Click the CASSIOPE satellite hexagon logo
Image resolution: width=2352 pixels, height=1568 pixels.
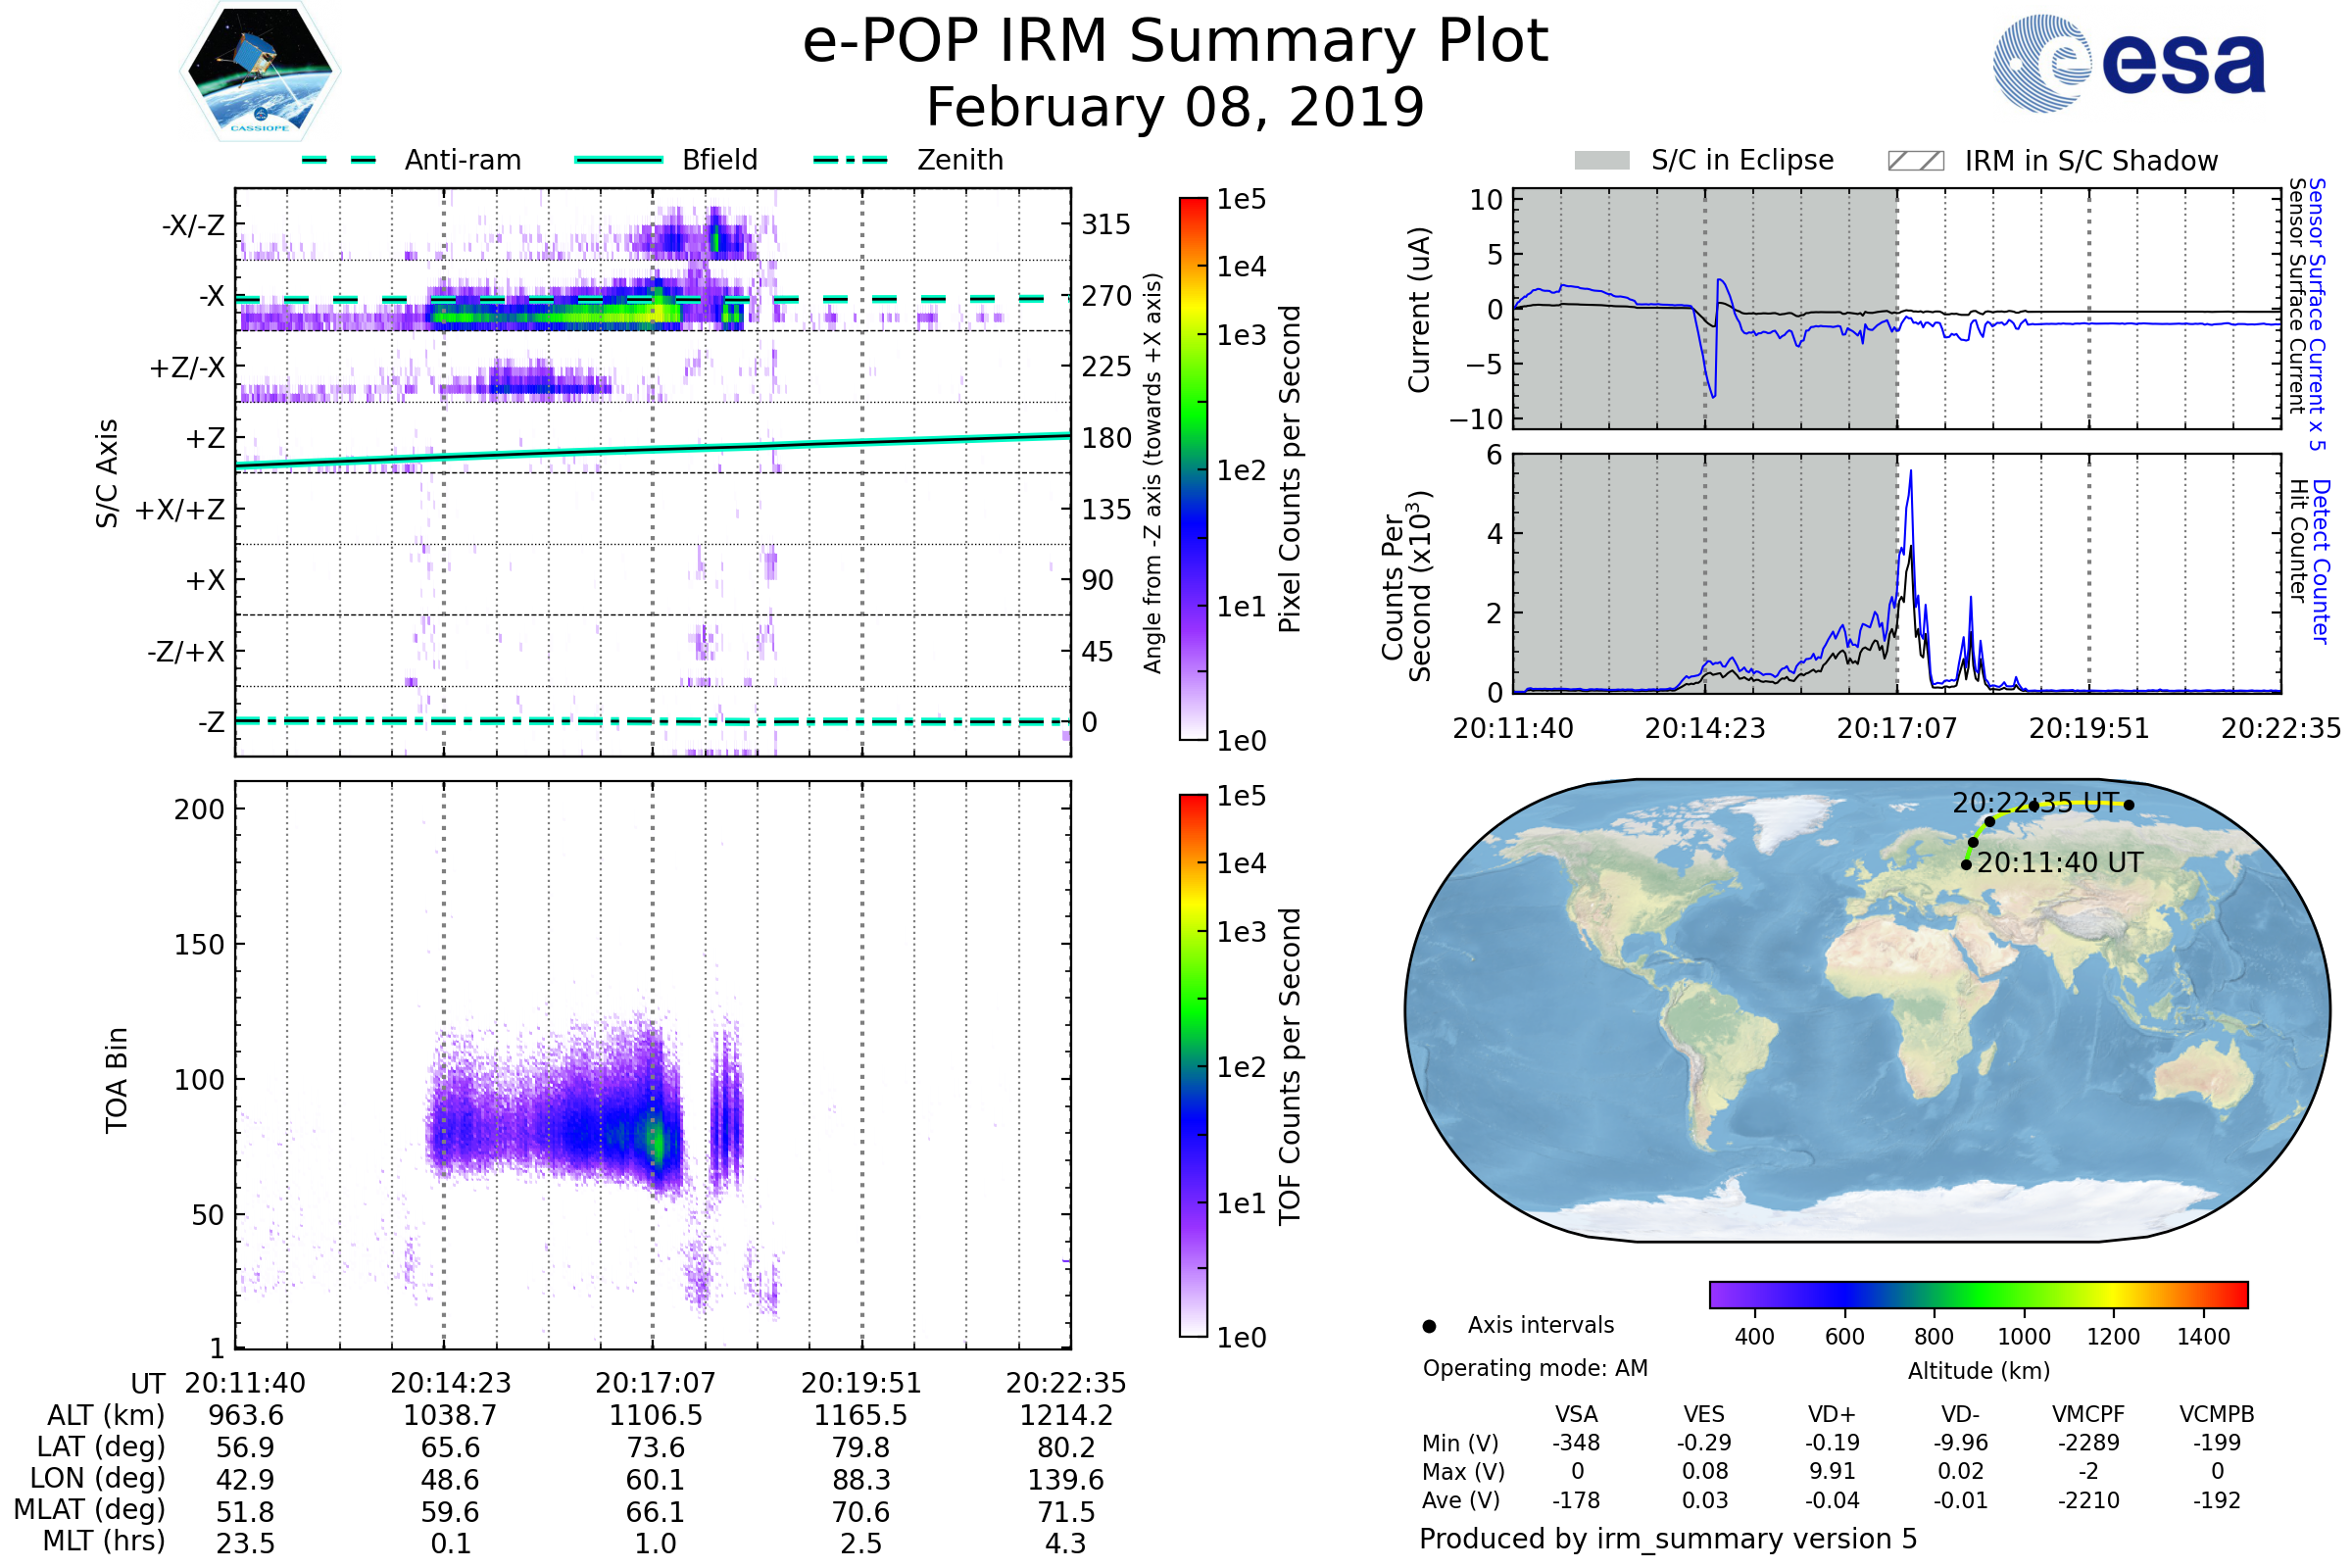click(260, 72)
